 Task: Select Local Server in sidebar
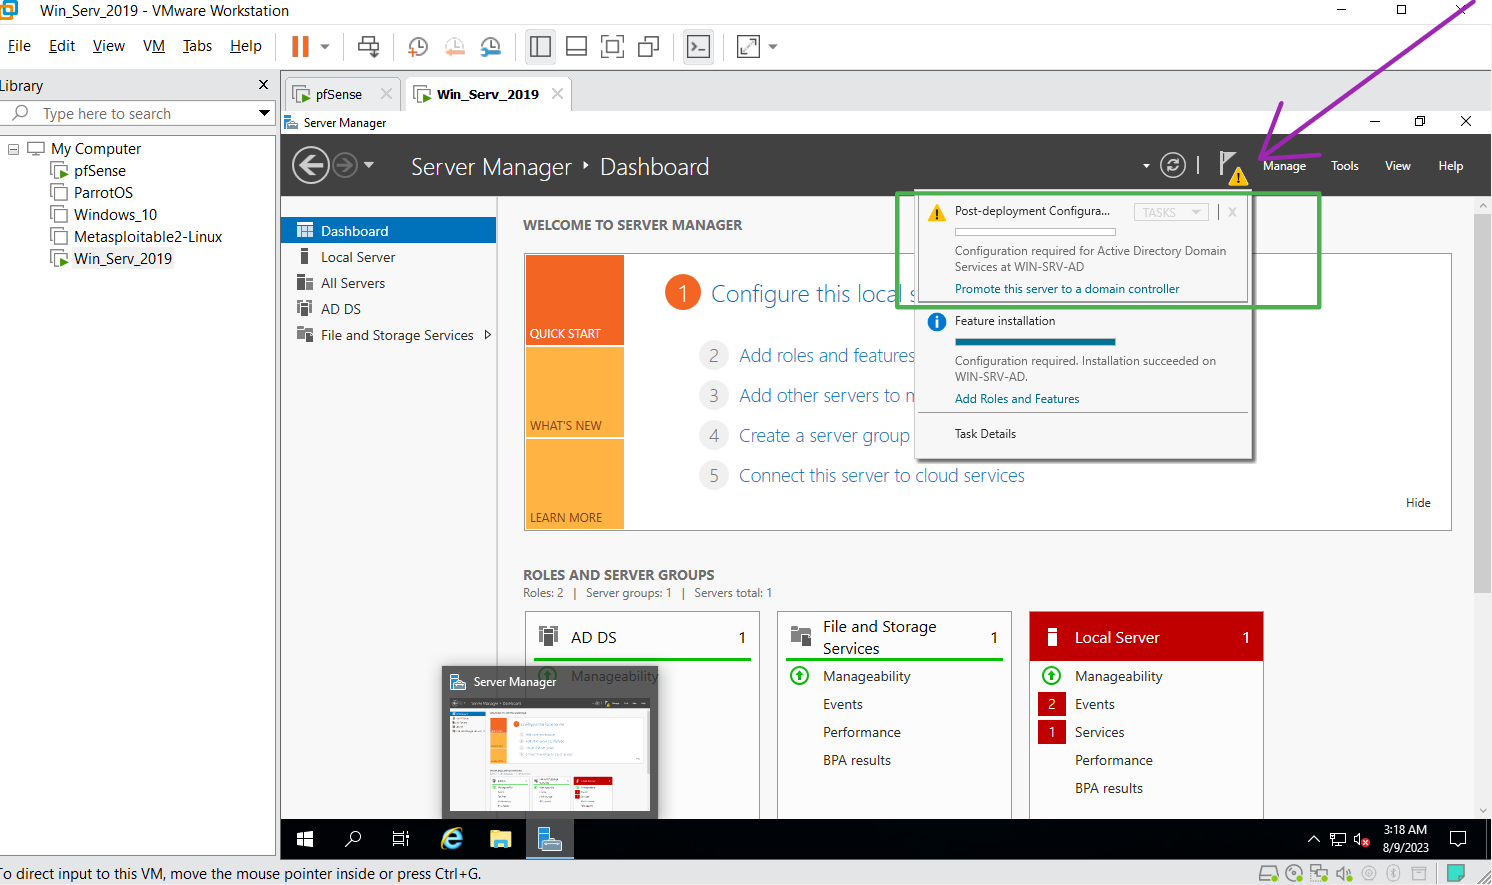(358, 257)
